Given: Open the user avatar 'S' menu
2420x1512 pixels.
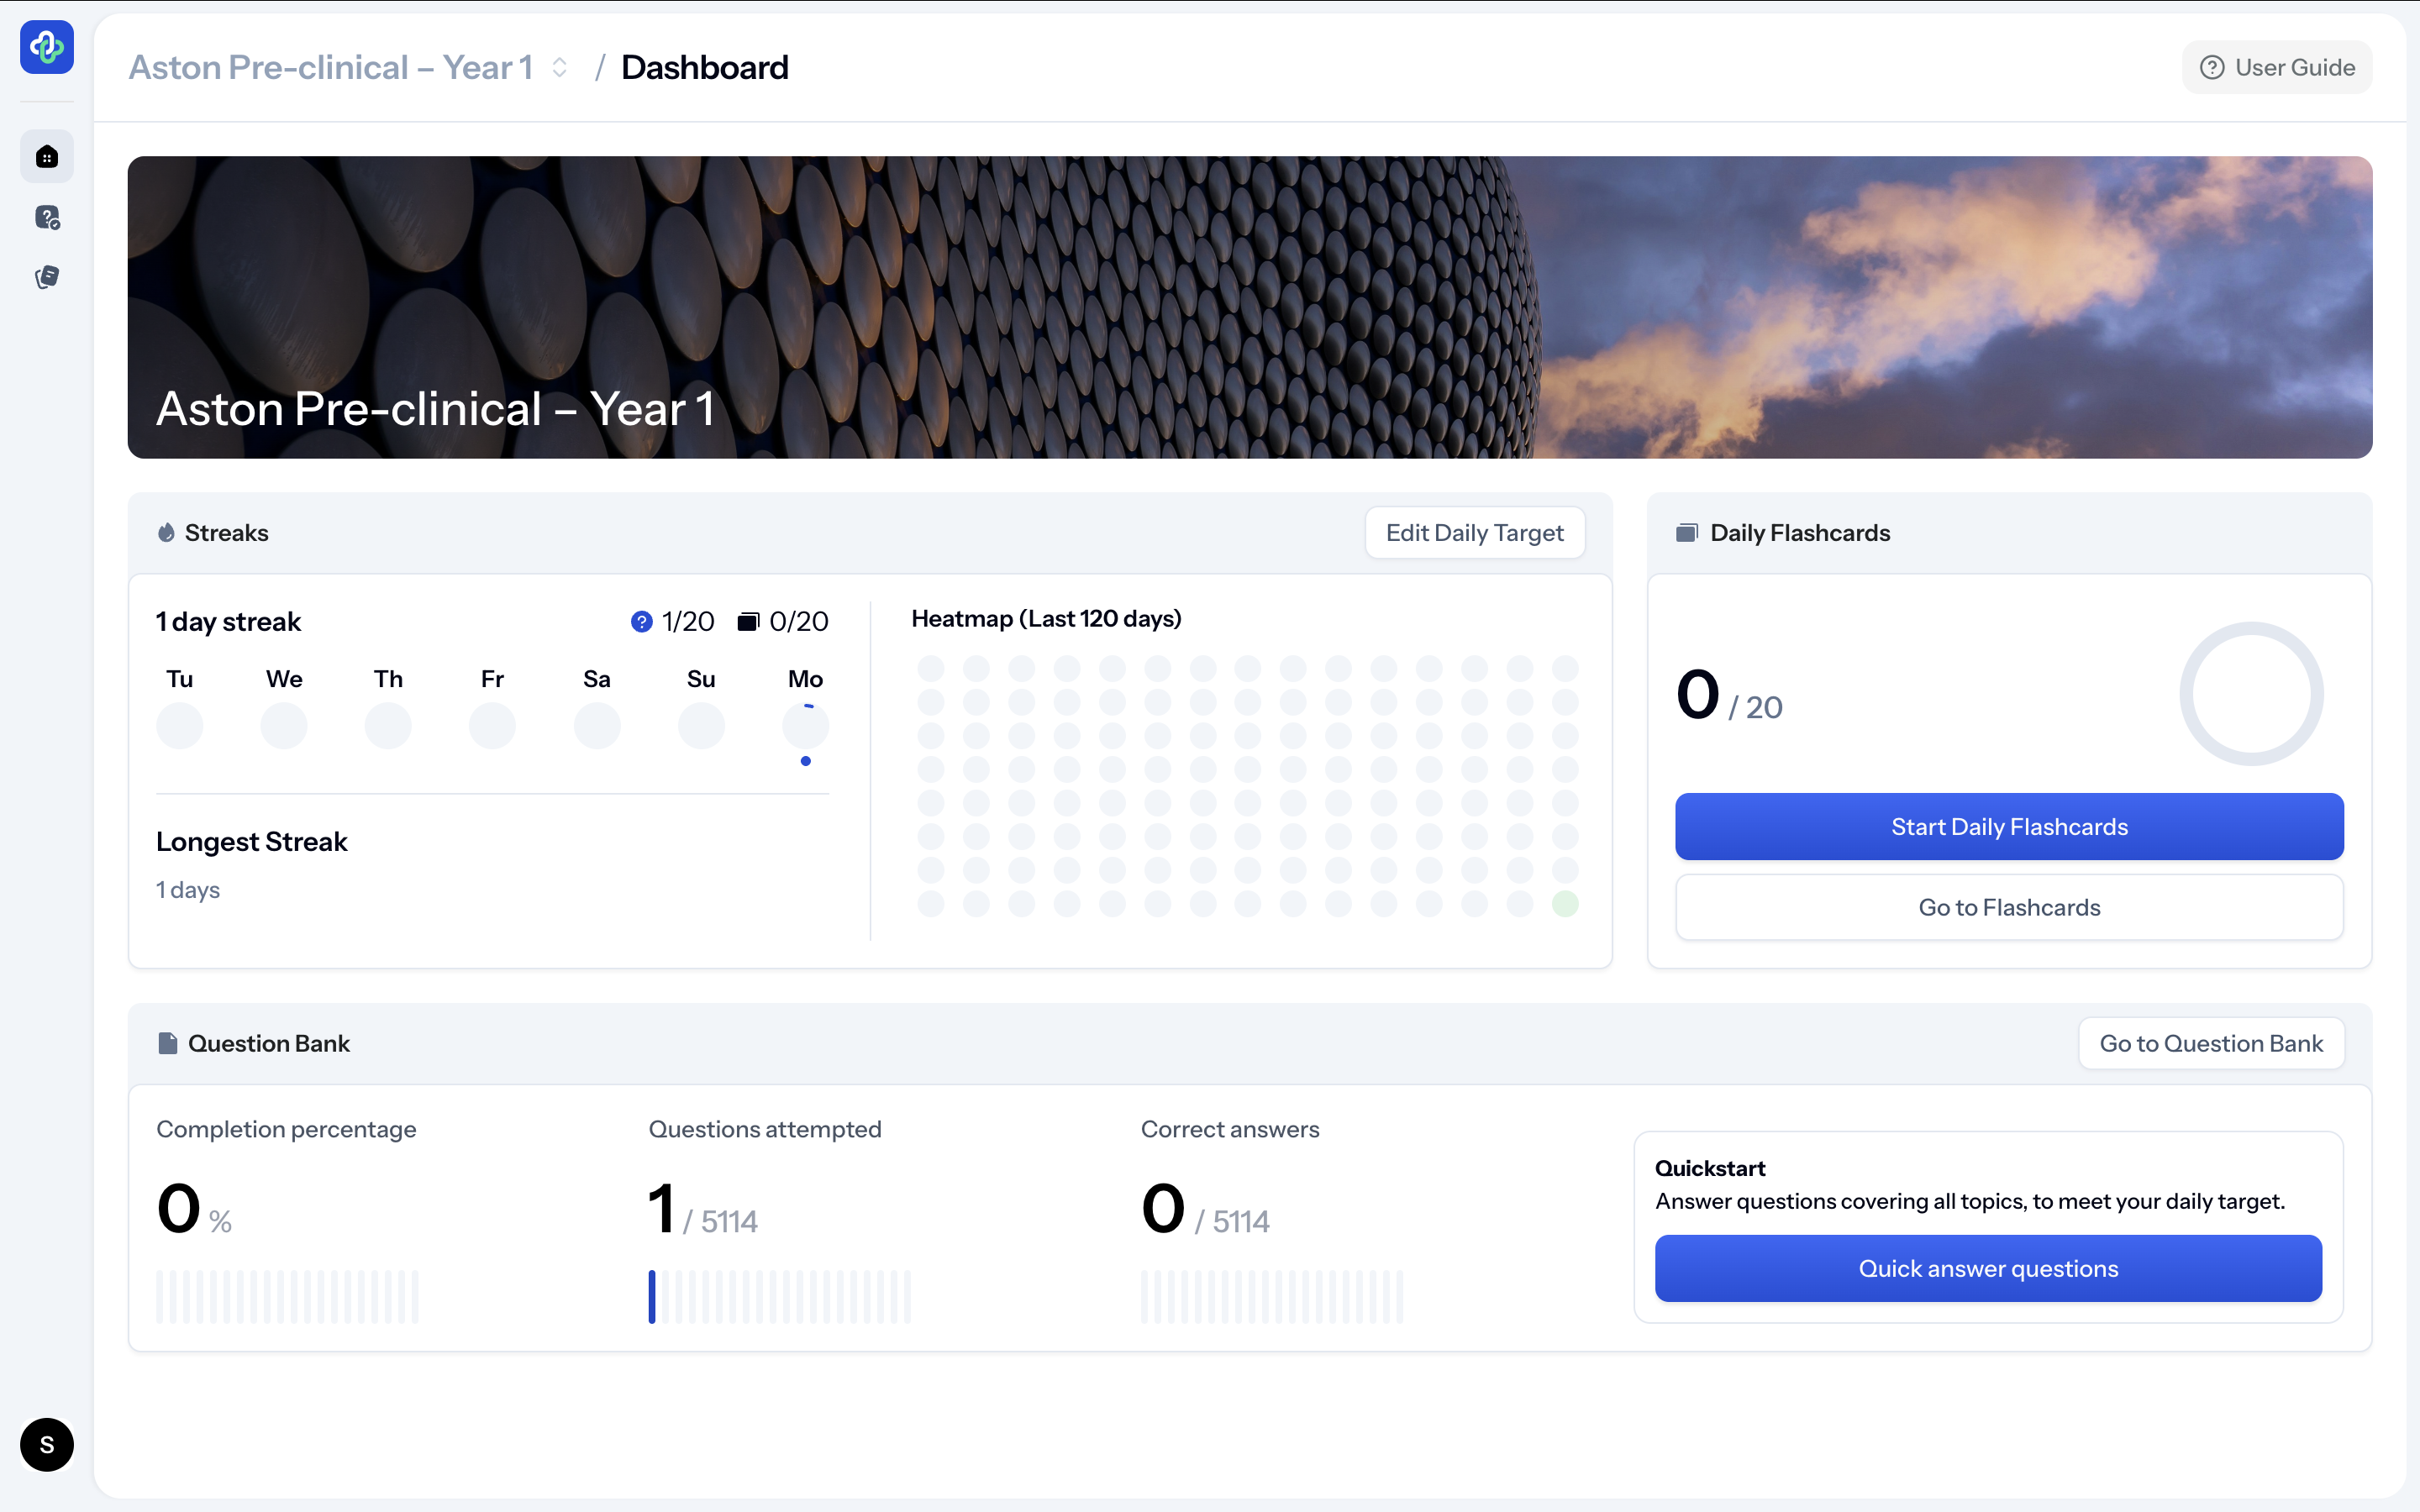Looking at the screenshot, I should tap(46, 1444).
